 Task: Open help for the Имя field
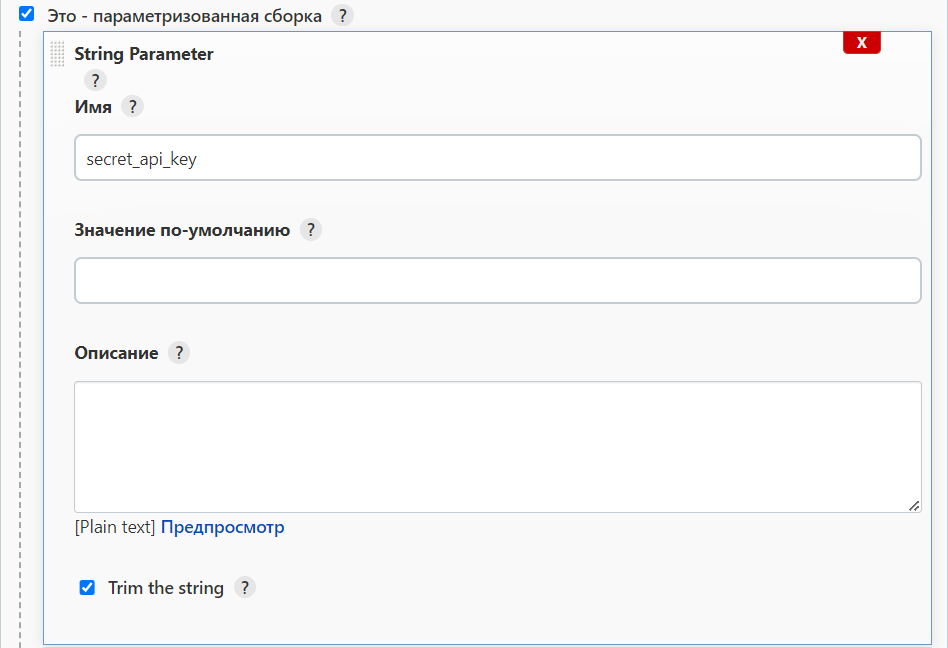(x=132, y=105)
